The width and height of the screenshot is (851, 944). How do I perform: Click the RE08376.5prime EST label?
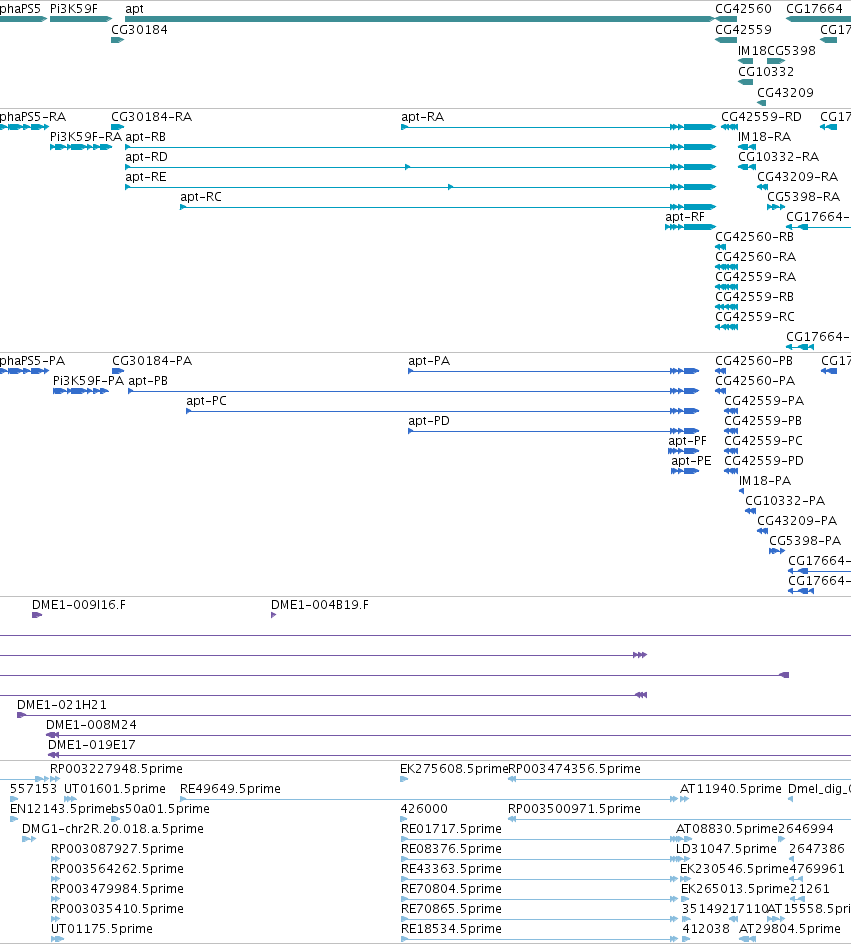pos(451,848)
